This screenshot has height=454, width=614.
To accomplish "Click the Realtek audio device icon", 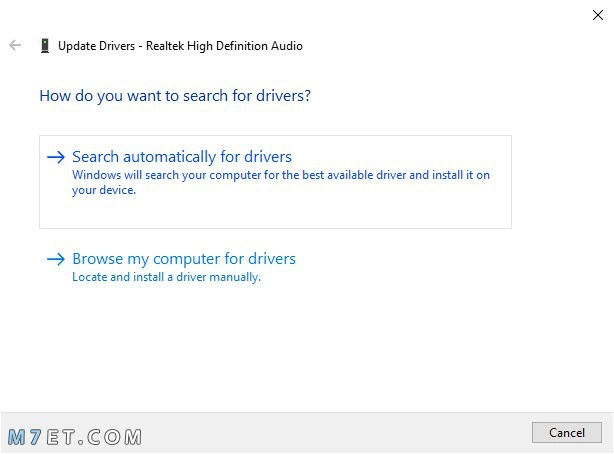I will 45,46.
